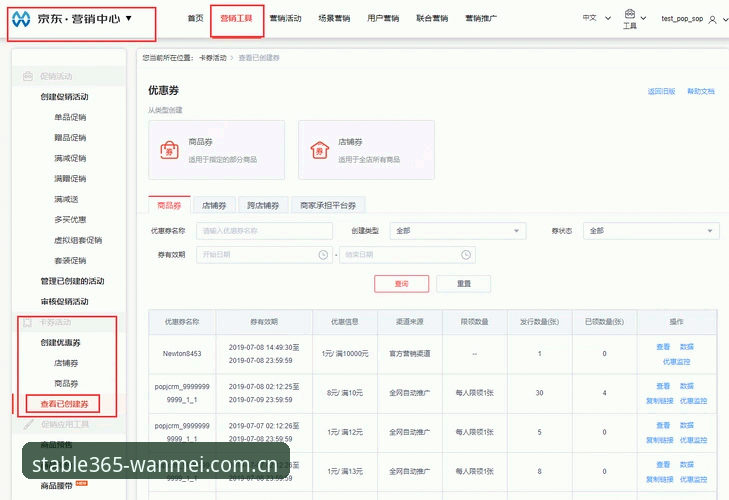Select 赠品促销 in the sidebar
The image size is (729, 500).
pyautogui.click(x=70, y=138)
